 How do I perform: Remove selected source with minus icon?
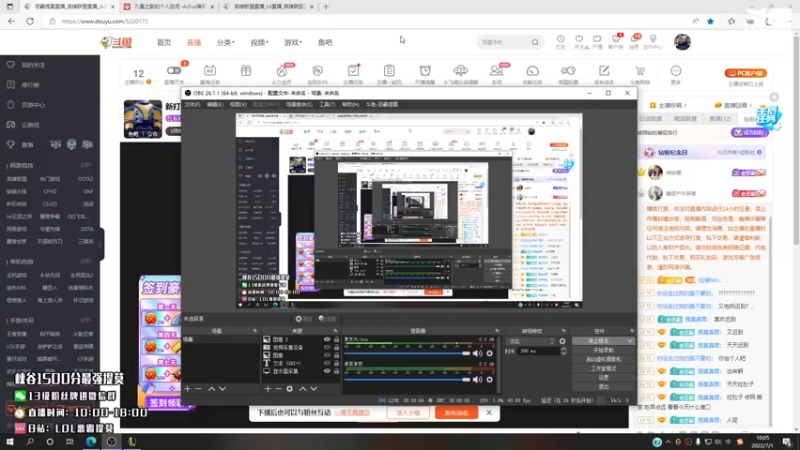[279, 389]
